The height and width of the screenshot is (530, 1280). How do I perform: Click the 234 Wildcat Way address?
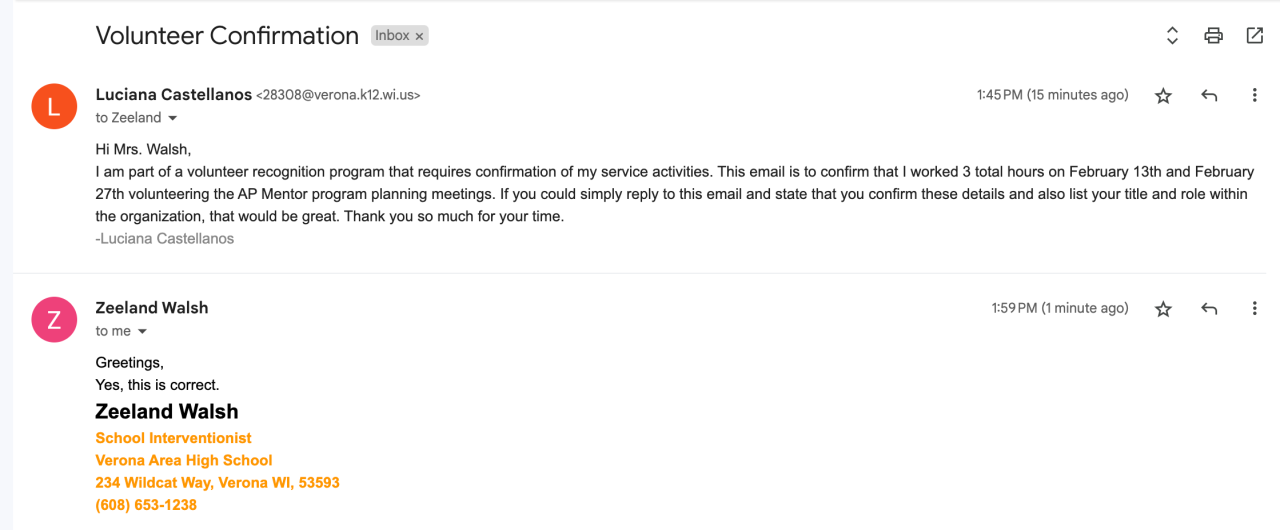coord(217,483)
